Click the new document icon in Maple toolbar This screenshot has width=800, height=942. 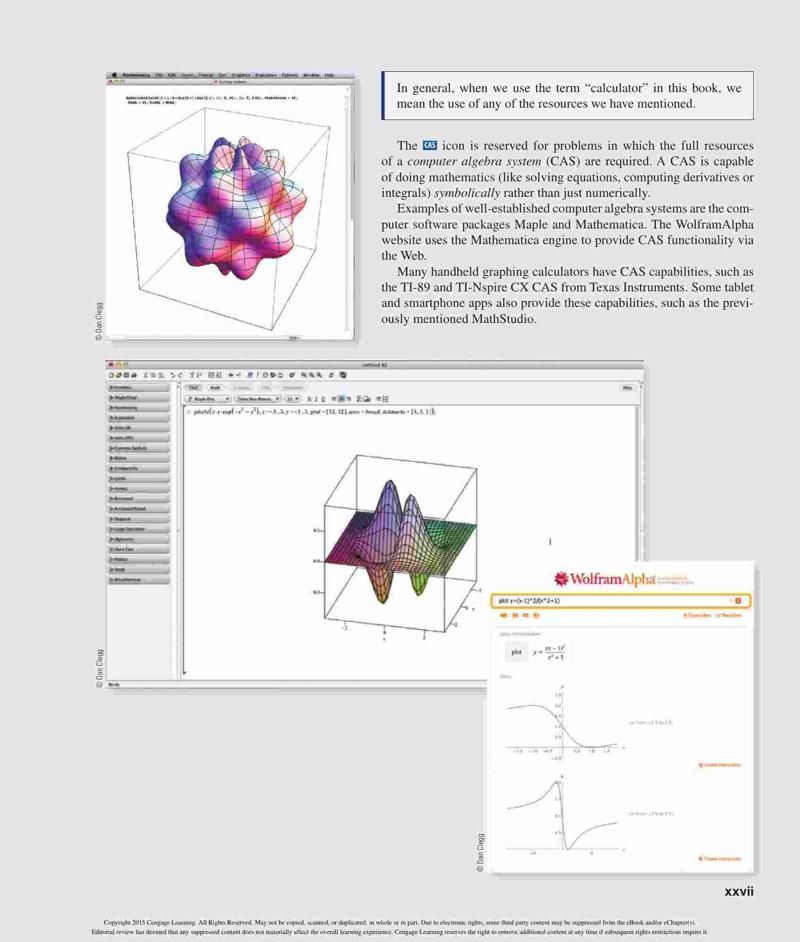click(x=112, y=375)
